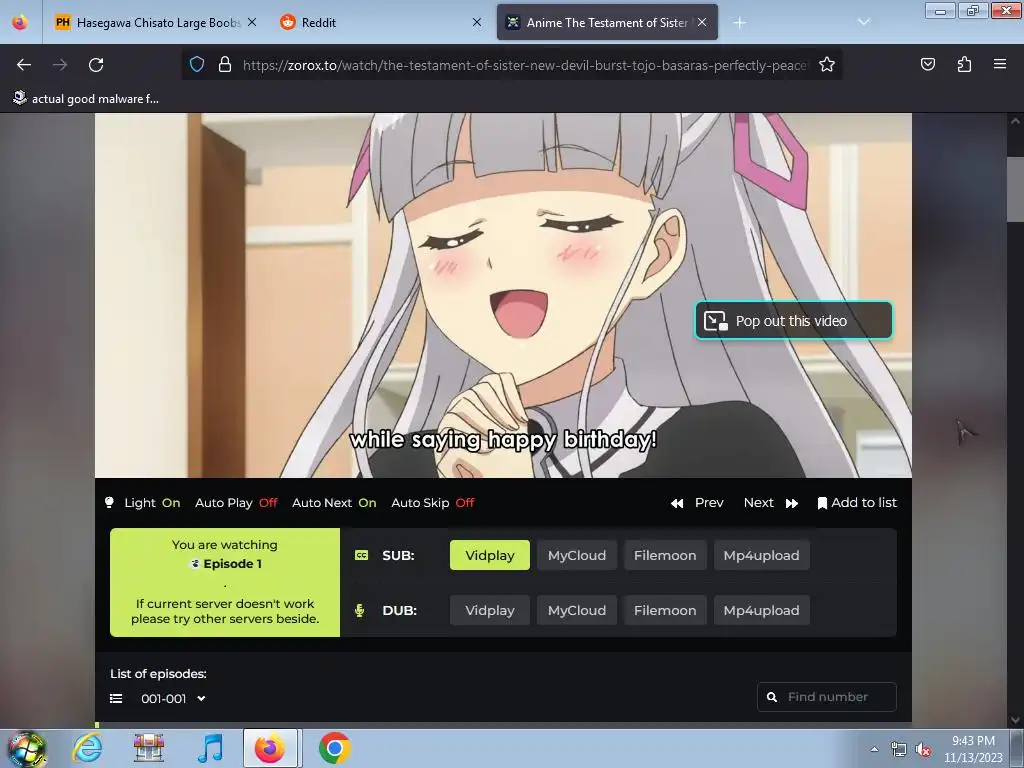The width and height of the screenshot is (1024, 768).
Task: Select SUB Filemoon server
Action: tap(665, 555)
